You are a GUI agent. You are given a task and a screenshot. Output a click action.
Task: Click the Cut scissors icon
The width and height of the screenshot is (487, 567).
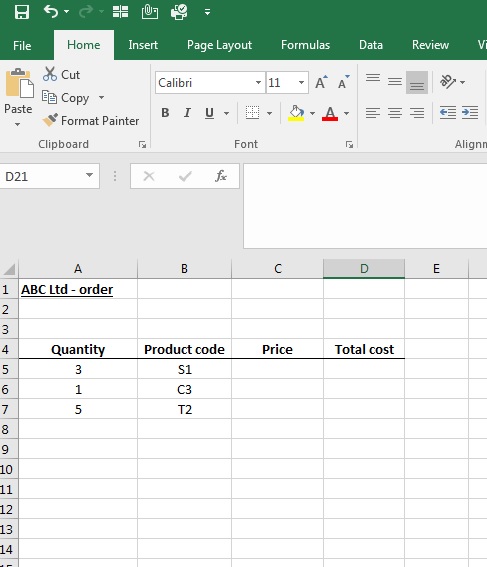pyautogui.click(x=50, y=74)
